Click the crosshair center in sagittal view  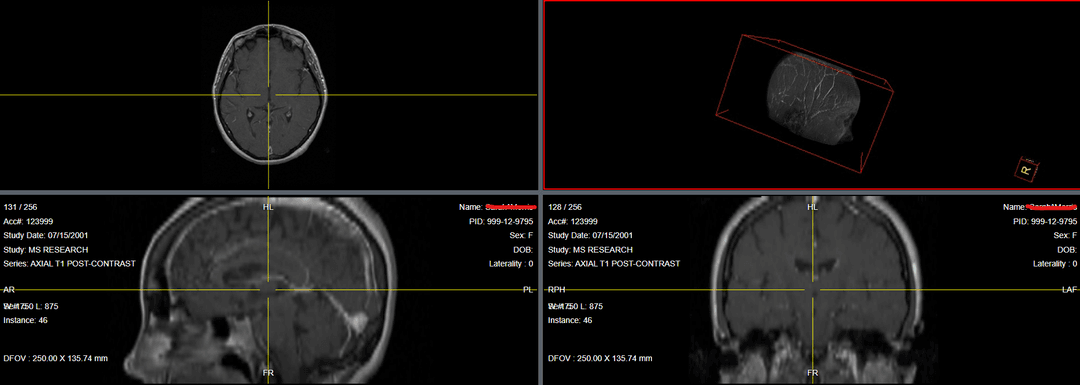pos(269,290)
